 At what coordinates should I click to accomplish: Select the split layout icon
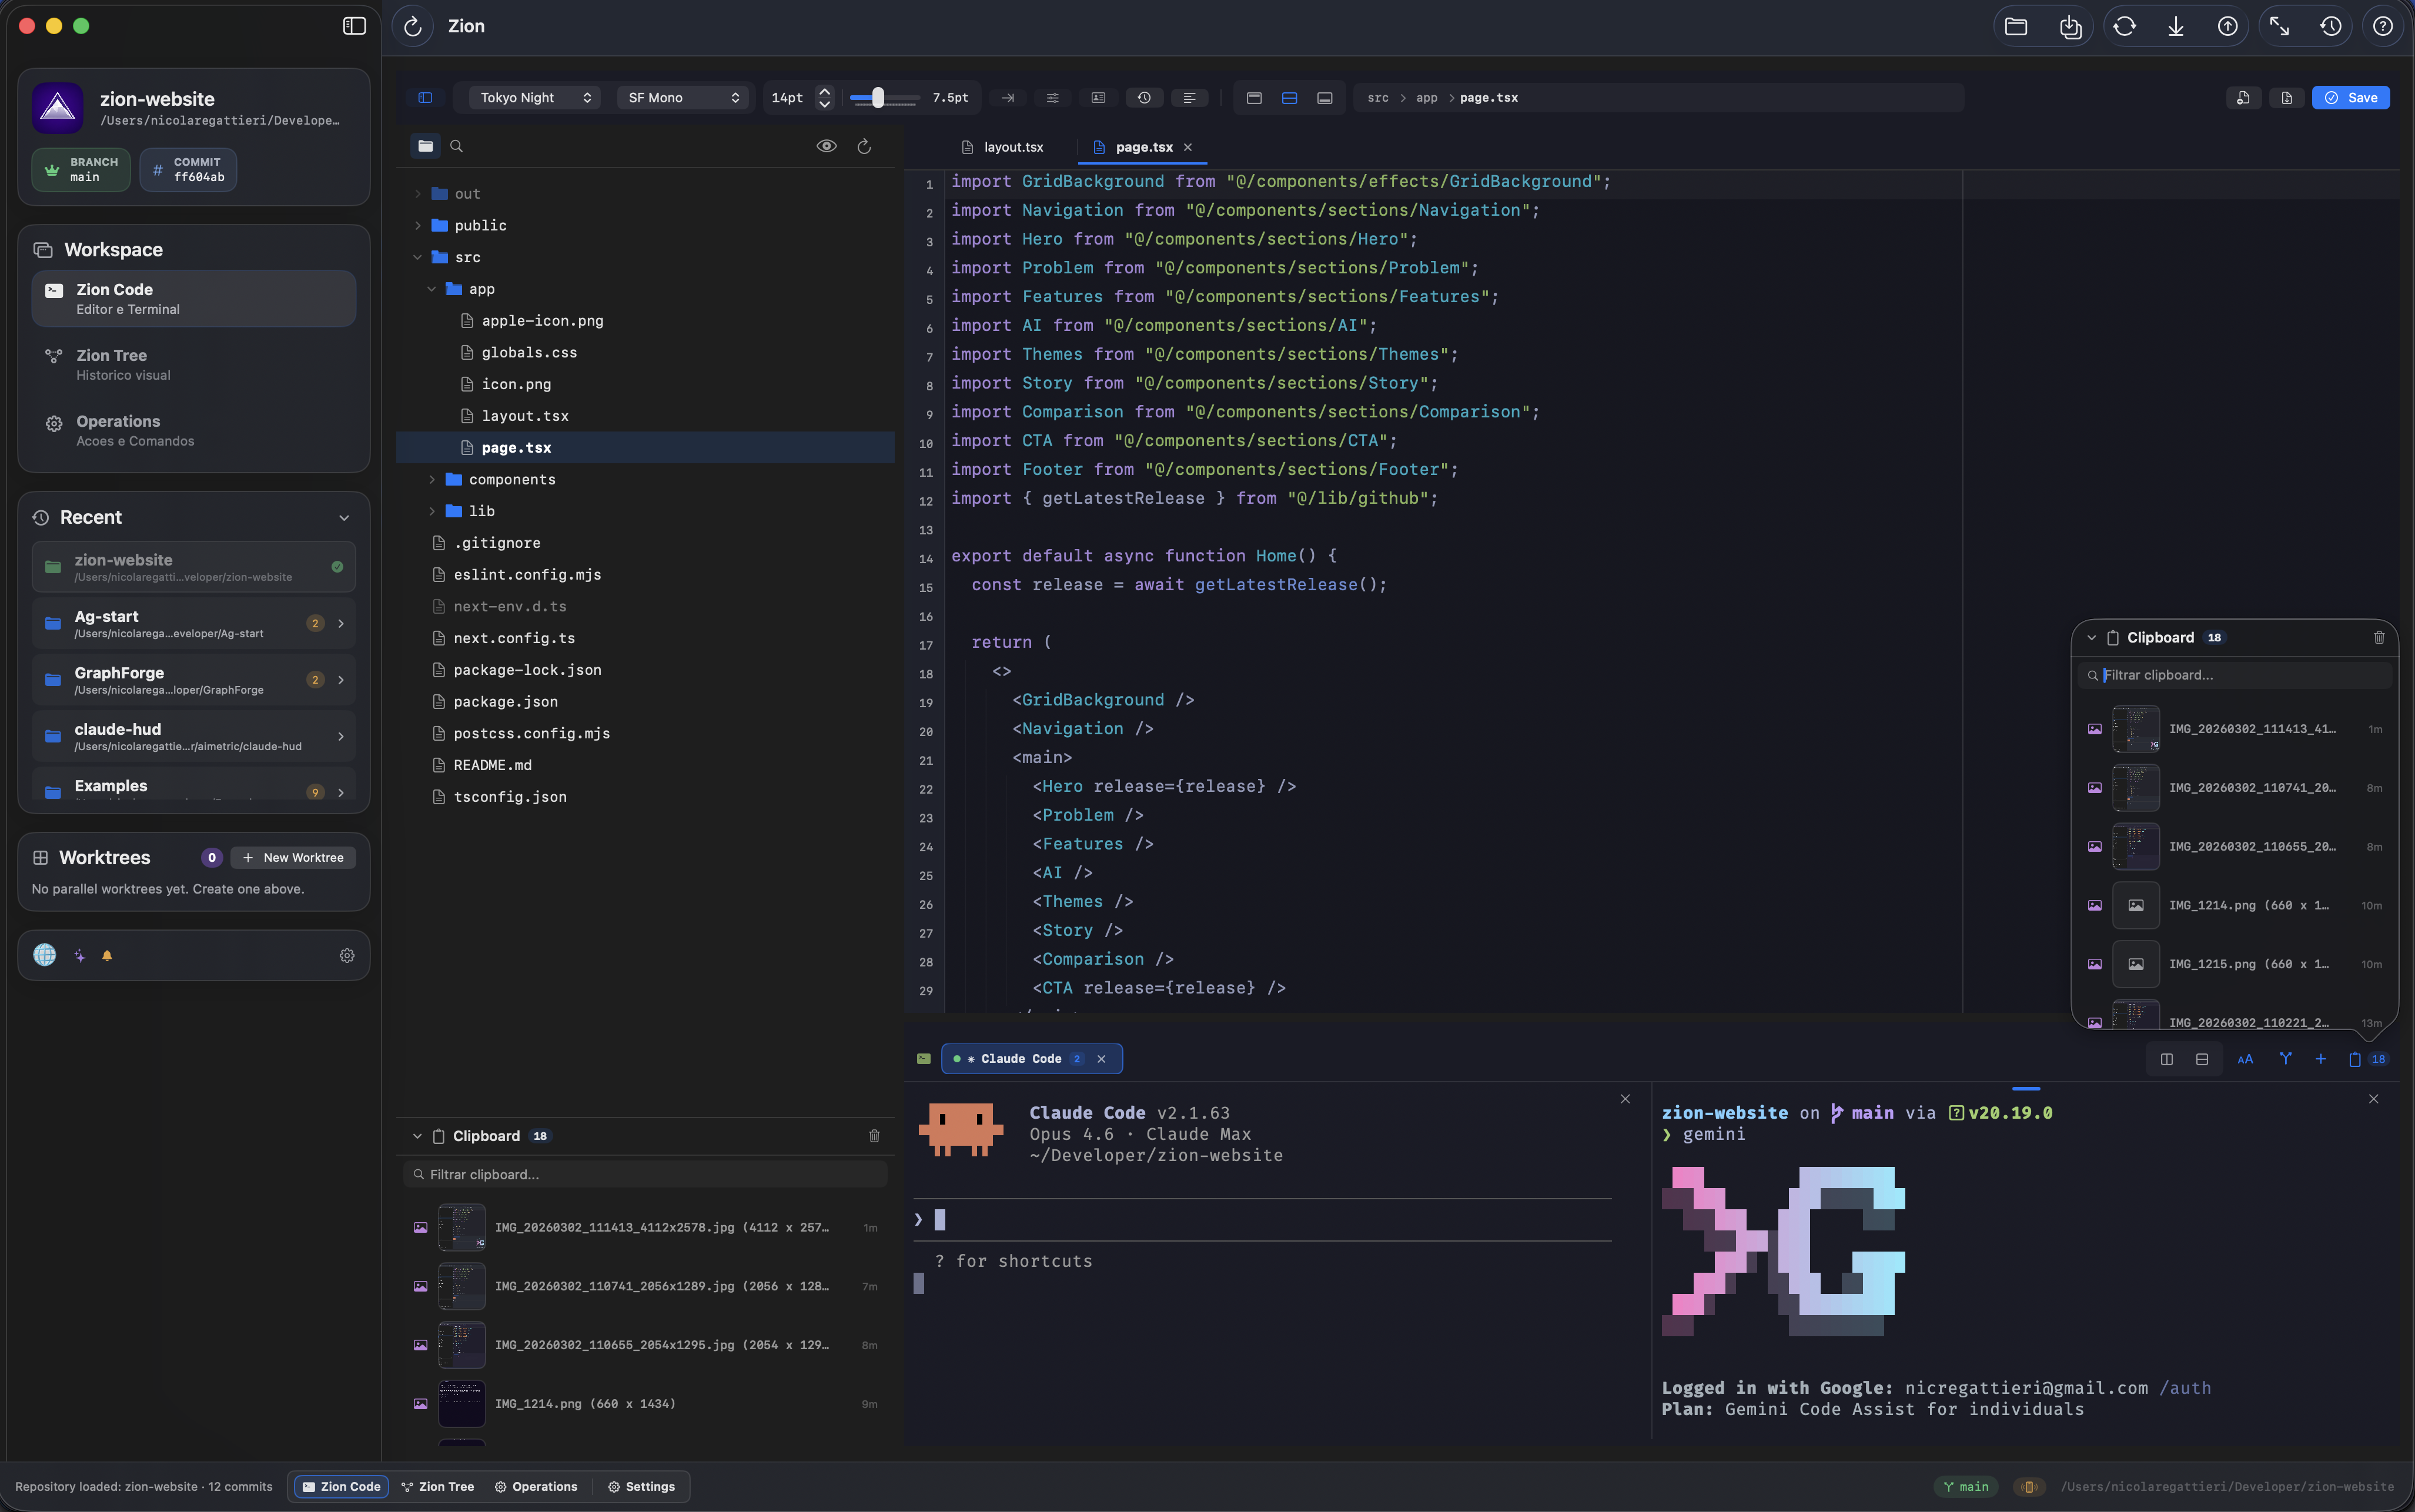pyautogui.click(x=1289, y=98)
